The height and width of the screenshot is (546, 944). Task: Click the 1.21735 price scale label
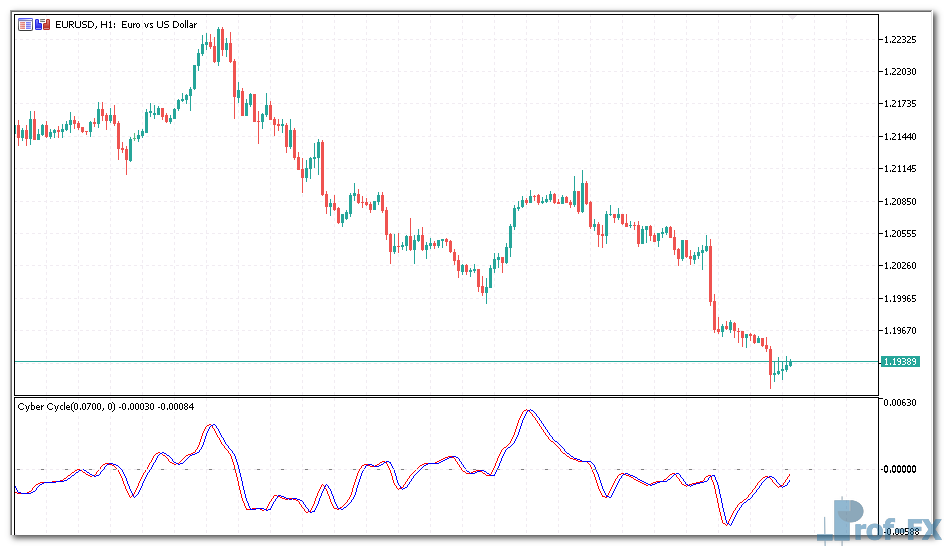click(902, 104)
